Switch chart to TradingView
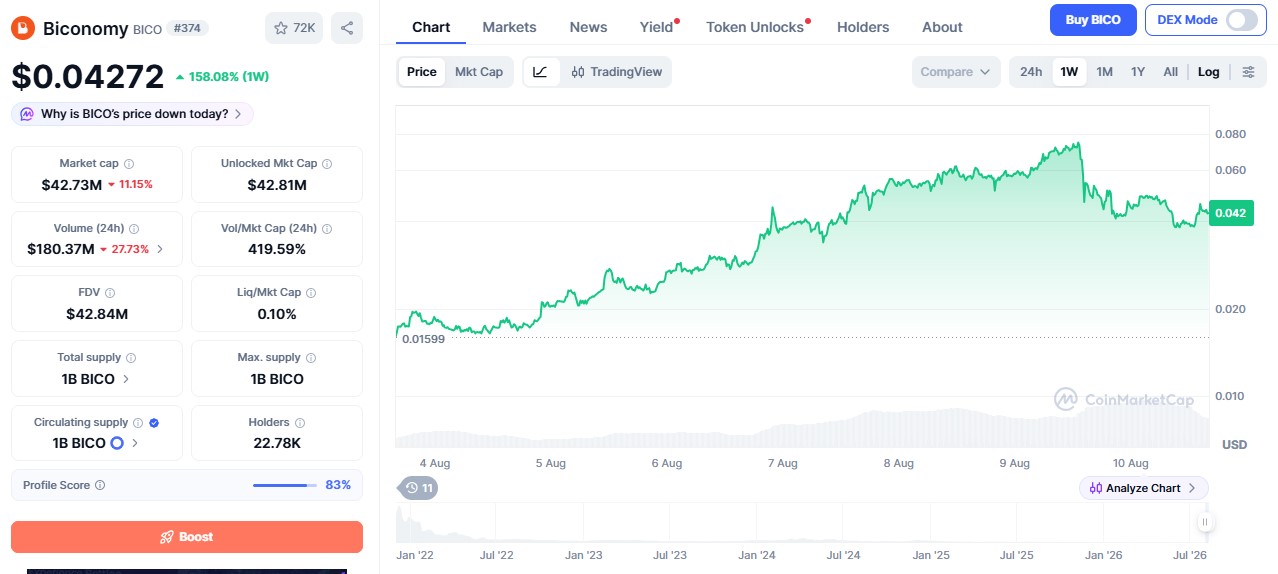This screenshot has height=574, width=1278. coord(617,72)
